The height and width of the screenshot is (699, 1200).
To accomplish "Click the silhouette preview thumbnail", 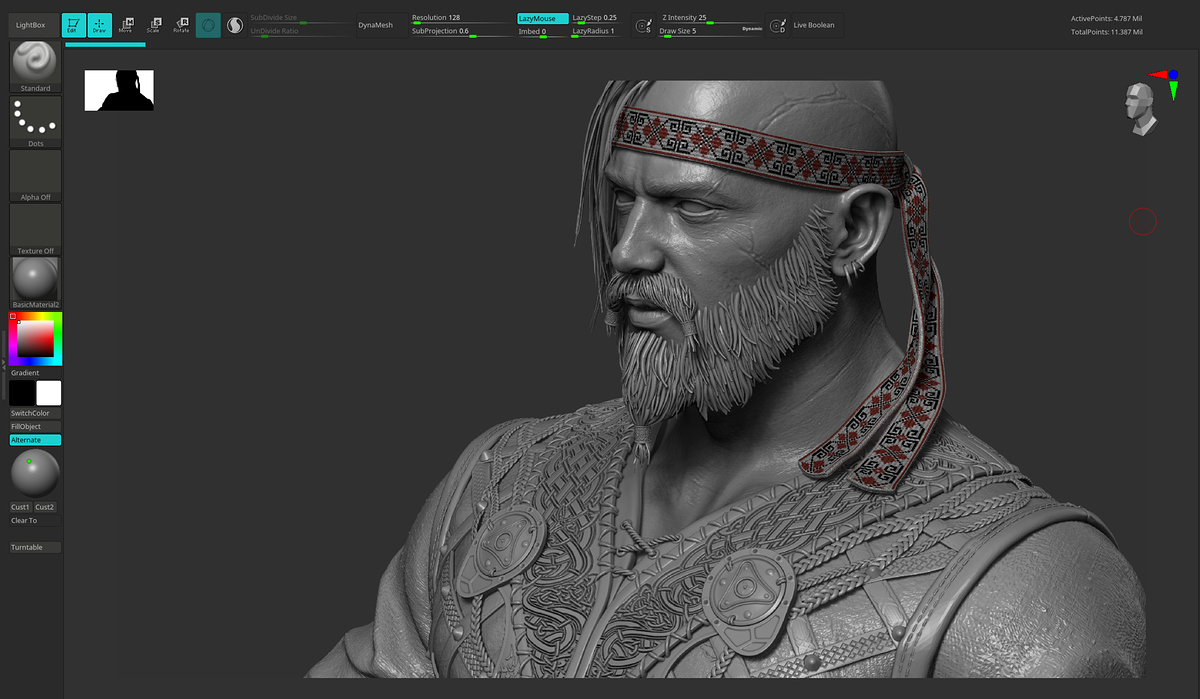I will click(119, 90).
